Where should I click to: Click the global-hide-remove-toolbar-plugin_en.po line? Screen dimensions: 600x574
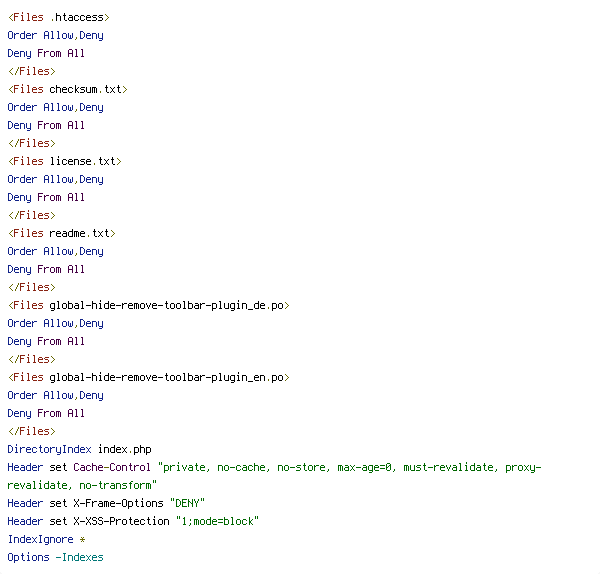tap(149, 377)
